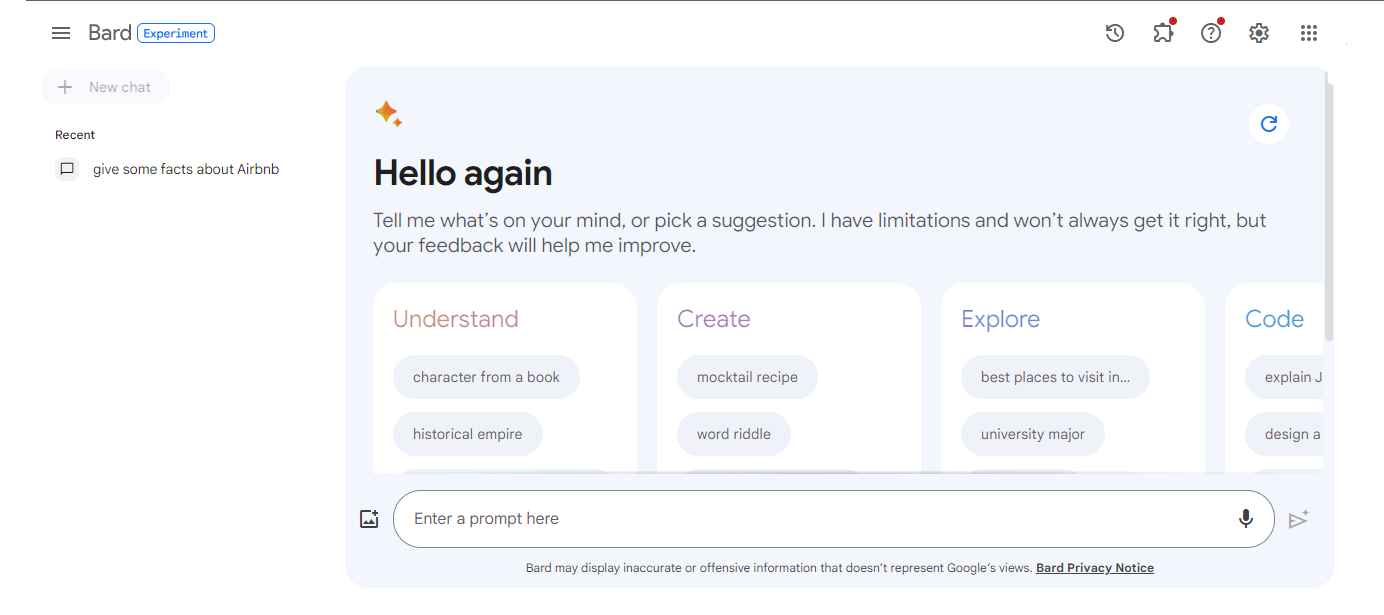This screenshot has height=615, width=1384.
Task: Open the help question mark icon
Action: pos(1211,33)
